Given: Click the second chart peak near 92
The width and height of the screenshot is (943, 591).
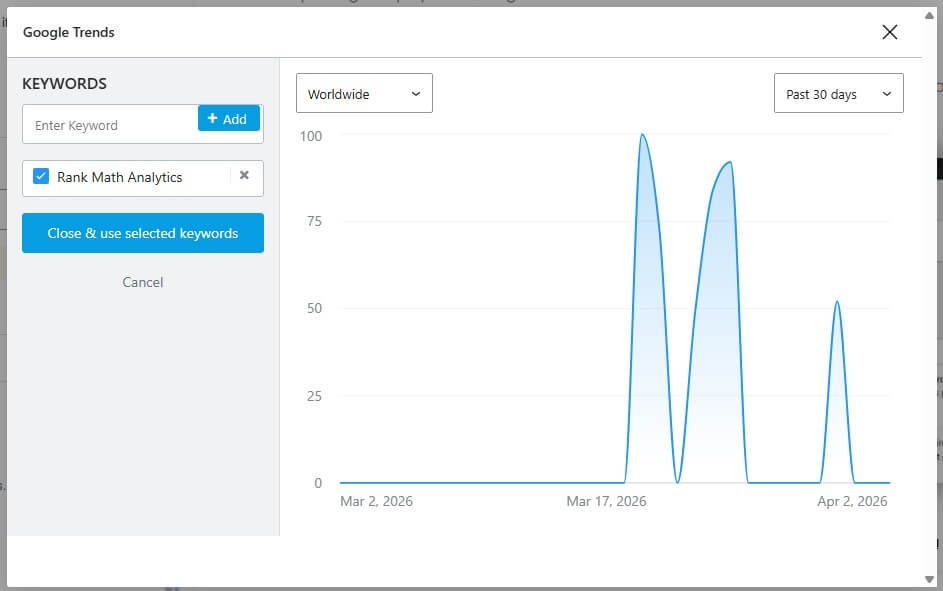Looking at the screenshot, I should [730, 163].
